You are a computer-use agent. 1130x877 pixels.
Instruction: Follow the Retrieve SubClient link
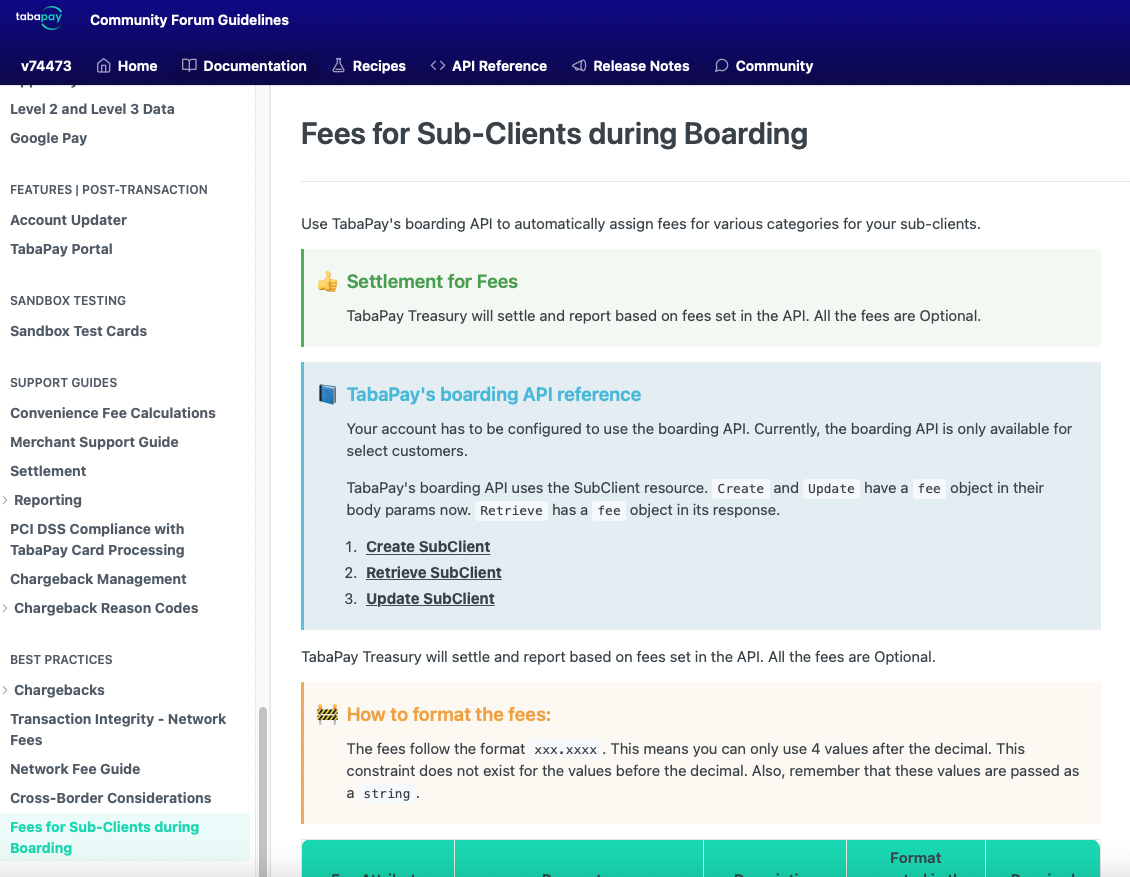pos(434,573)
